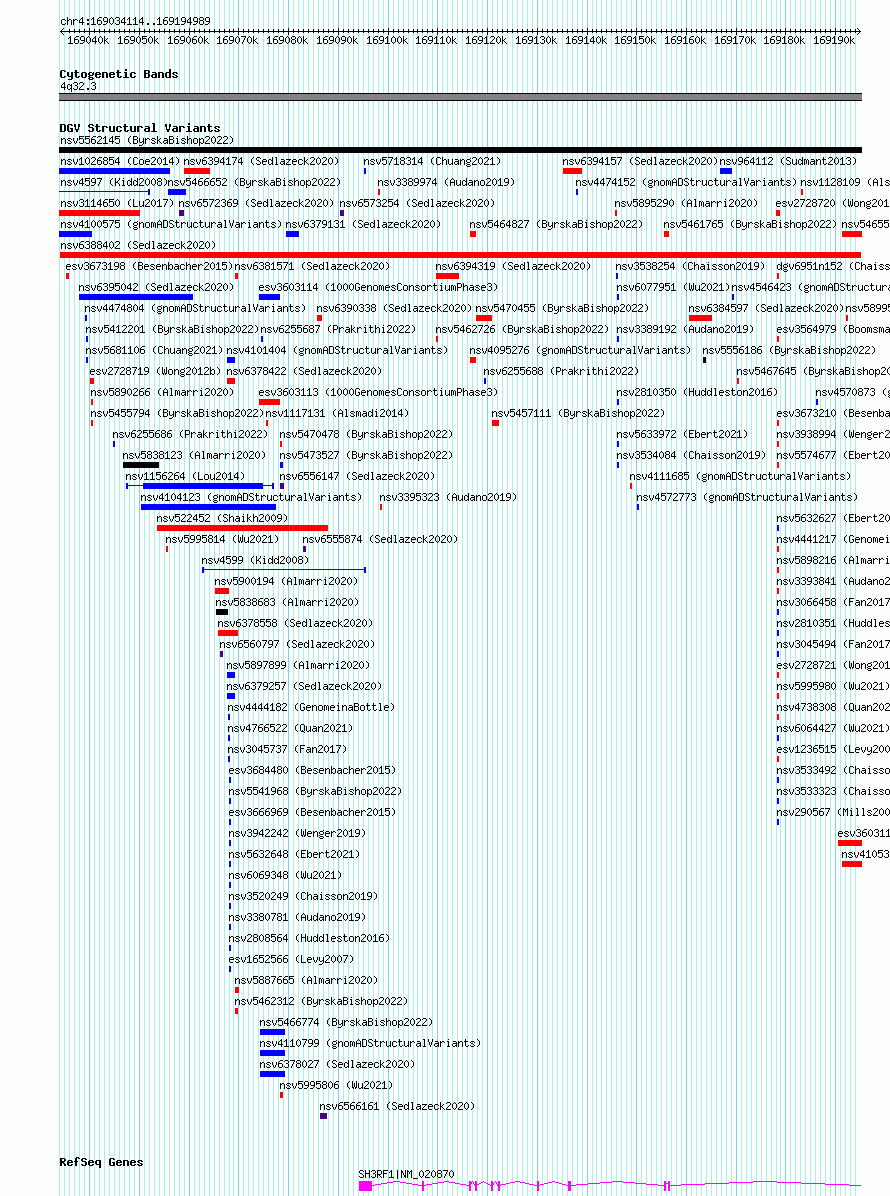Image resolution: width=890 pixels, height=1196 pixels.
Task: Click nsv5457111 (ByrskaBishop2022) label
Action: click(x=578, y=413)
